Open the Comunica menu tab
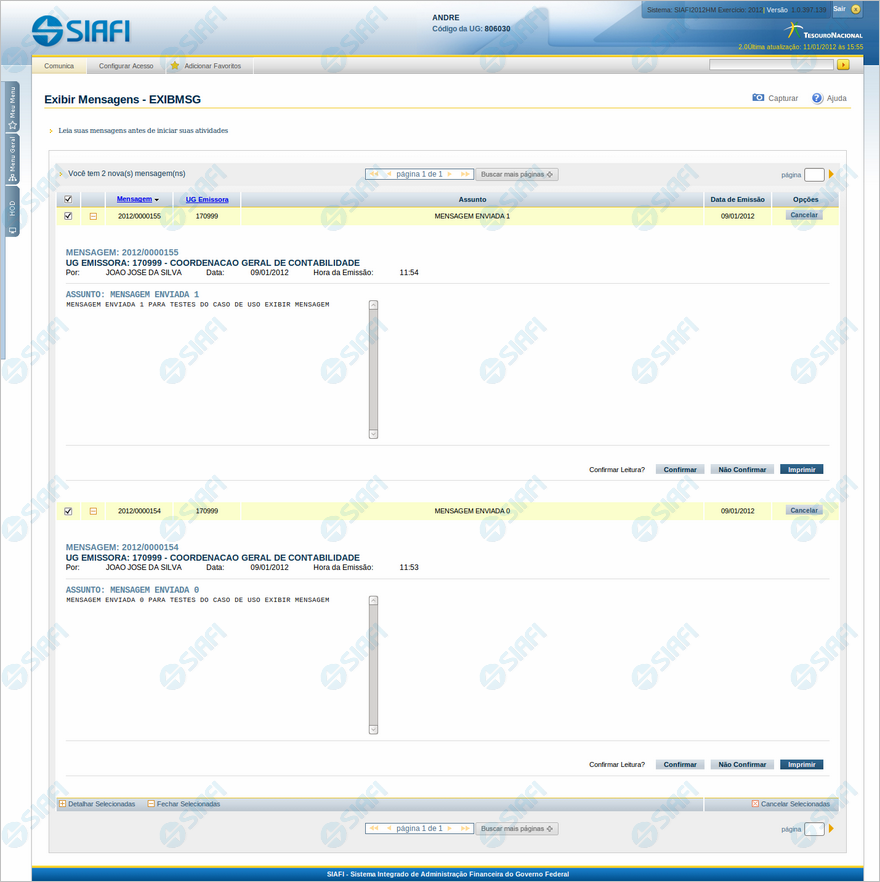 59,66
